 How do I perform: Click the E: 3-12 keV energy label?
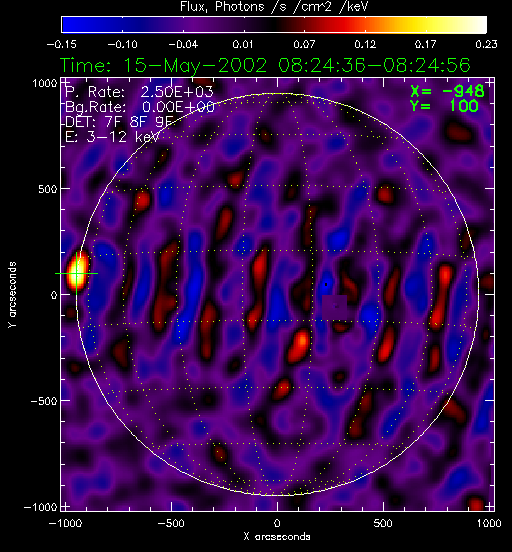pos(112,137)
